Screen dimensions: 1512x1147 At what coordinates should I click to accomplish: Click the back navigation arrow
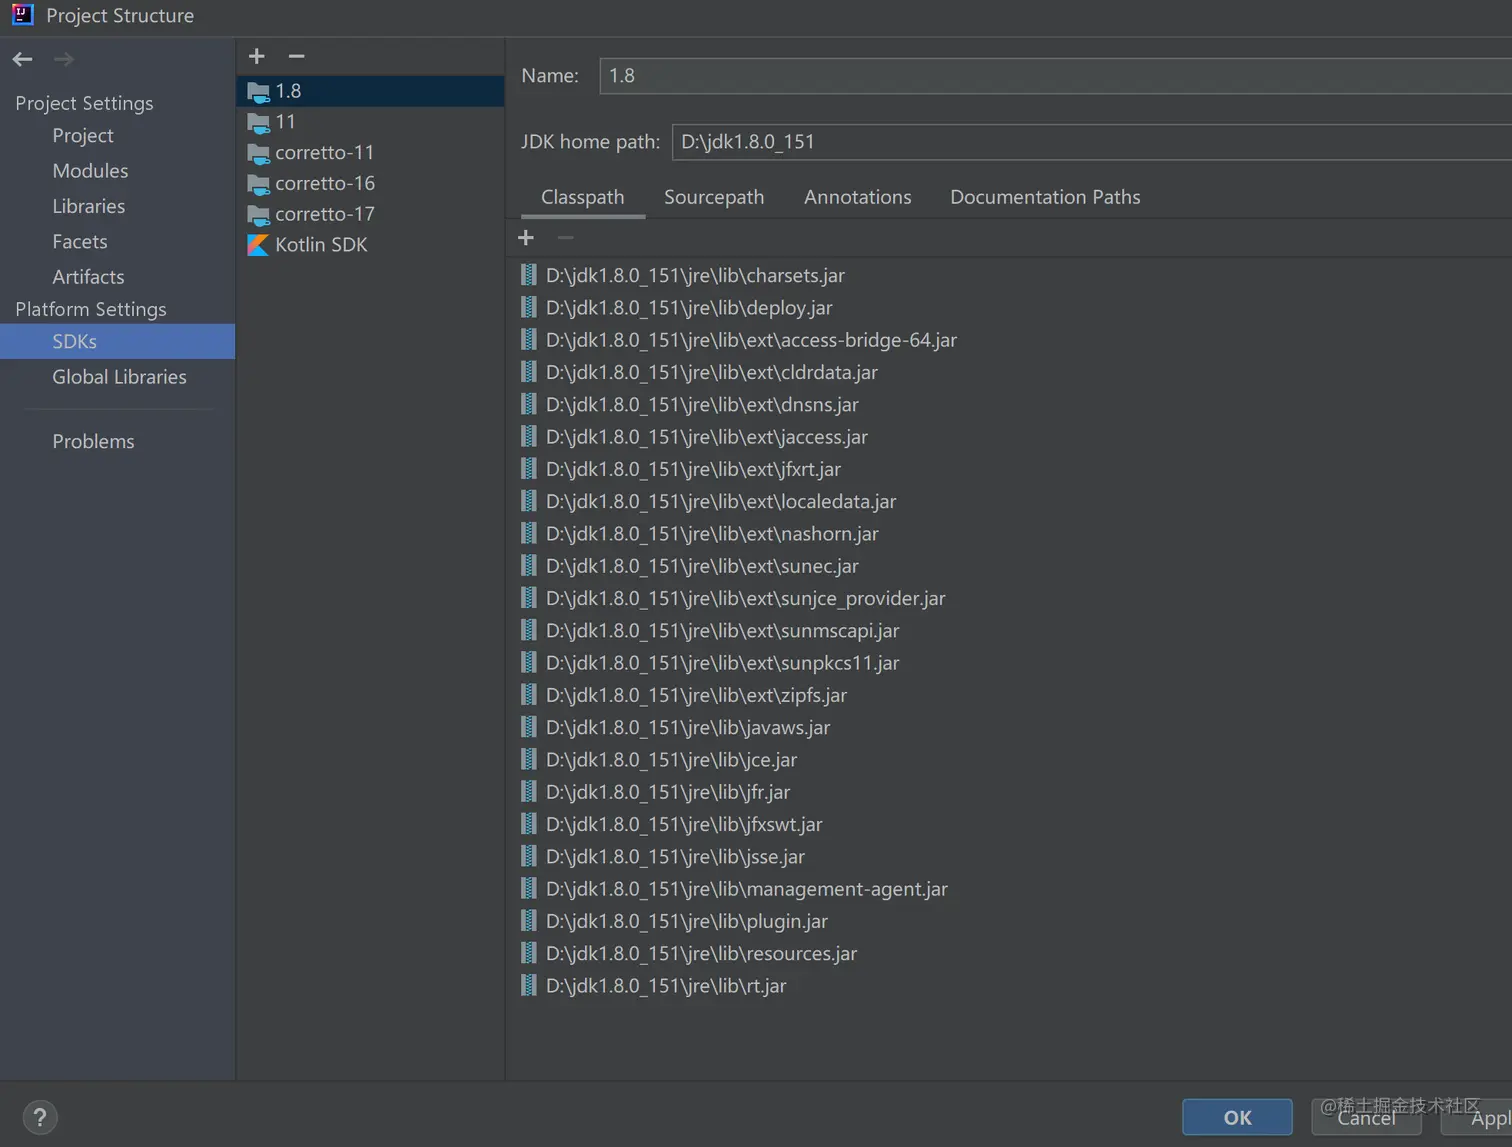[23, 59]
